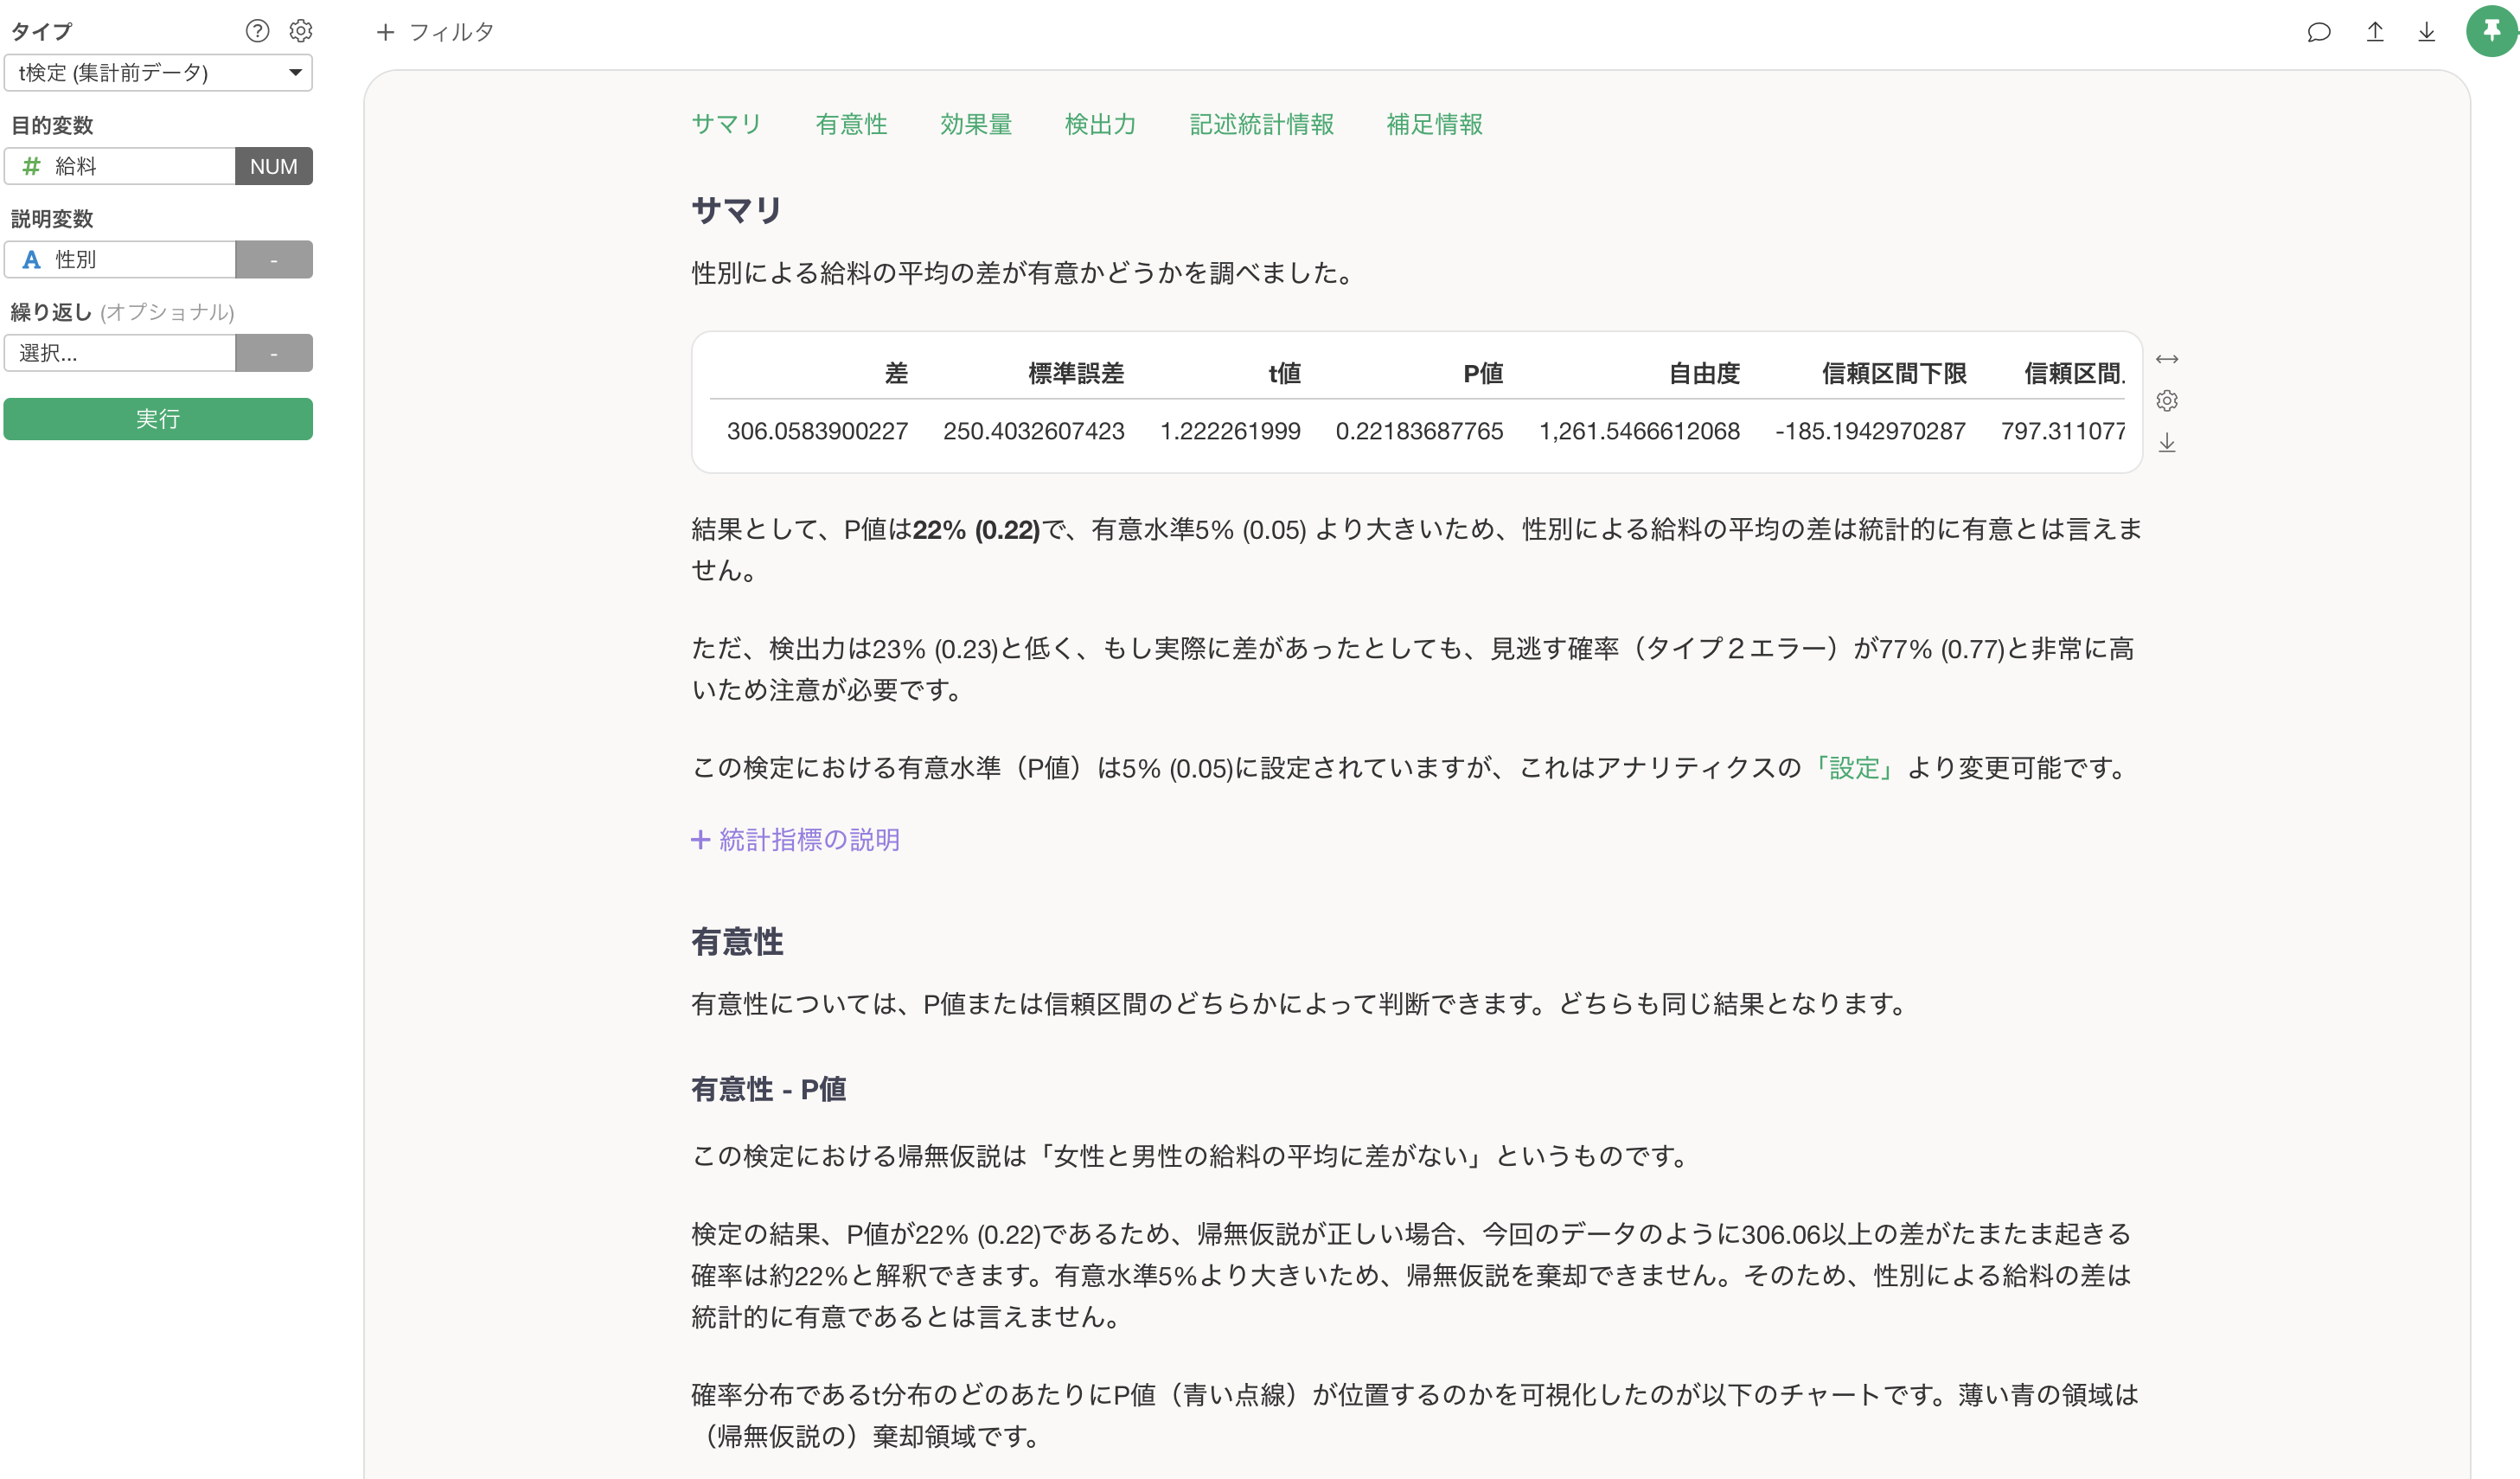Jump to the 有意性 section tab

coord(851,124)
